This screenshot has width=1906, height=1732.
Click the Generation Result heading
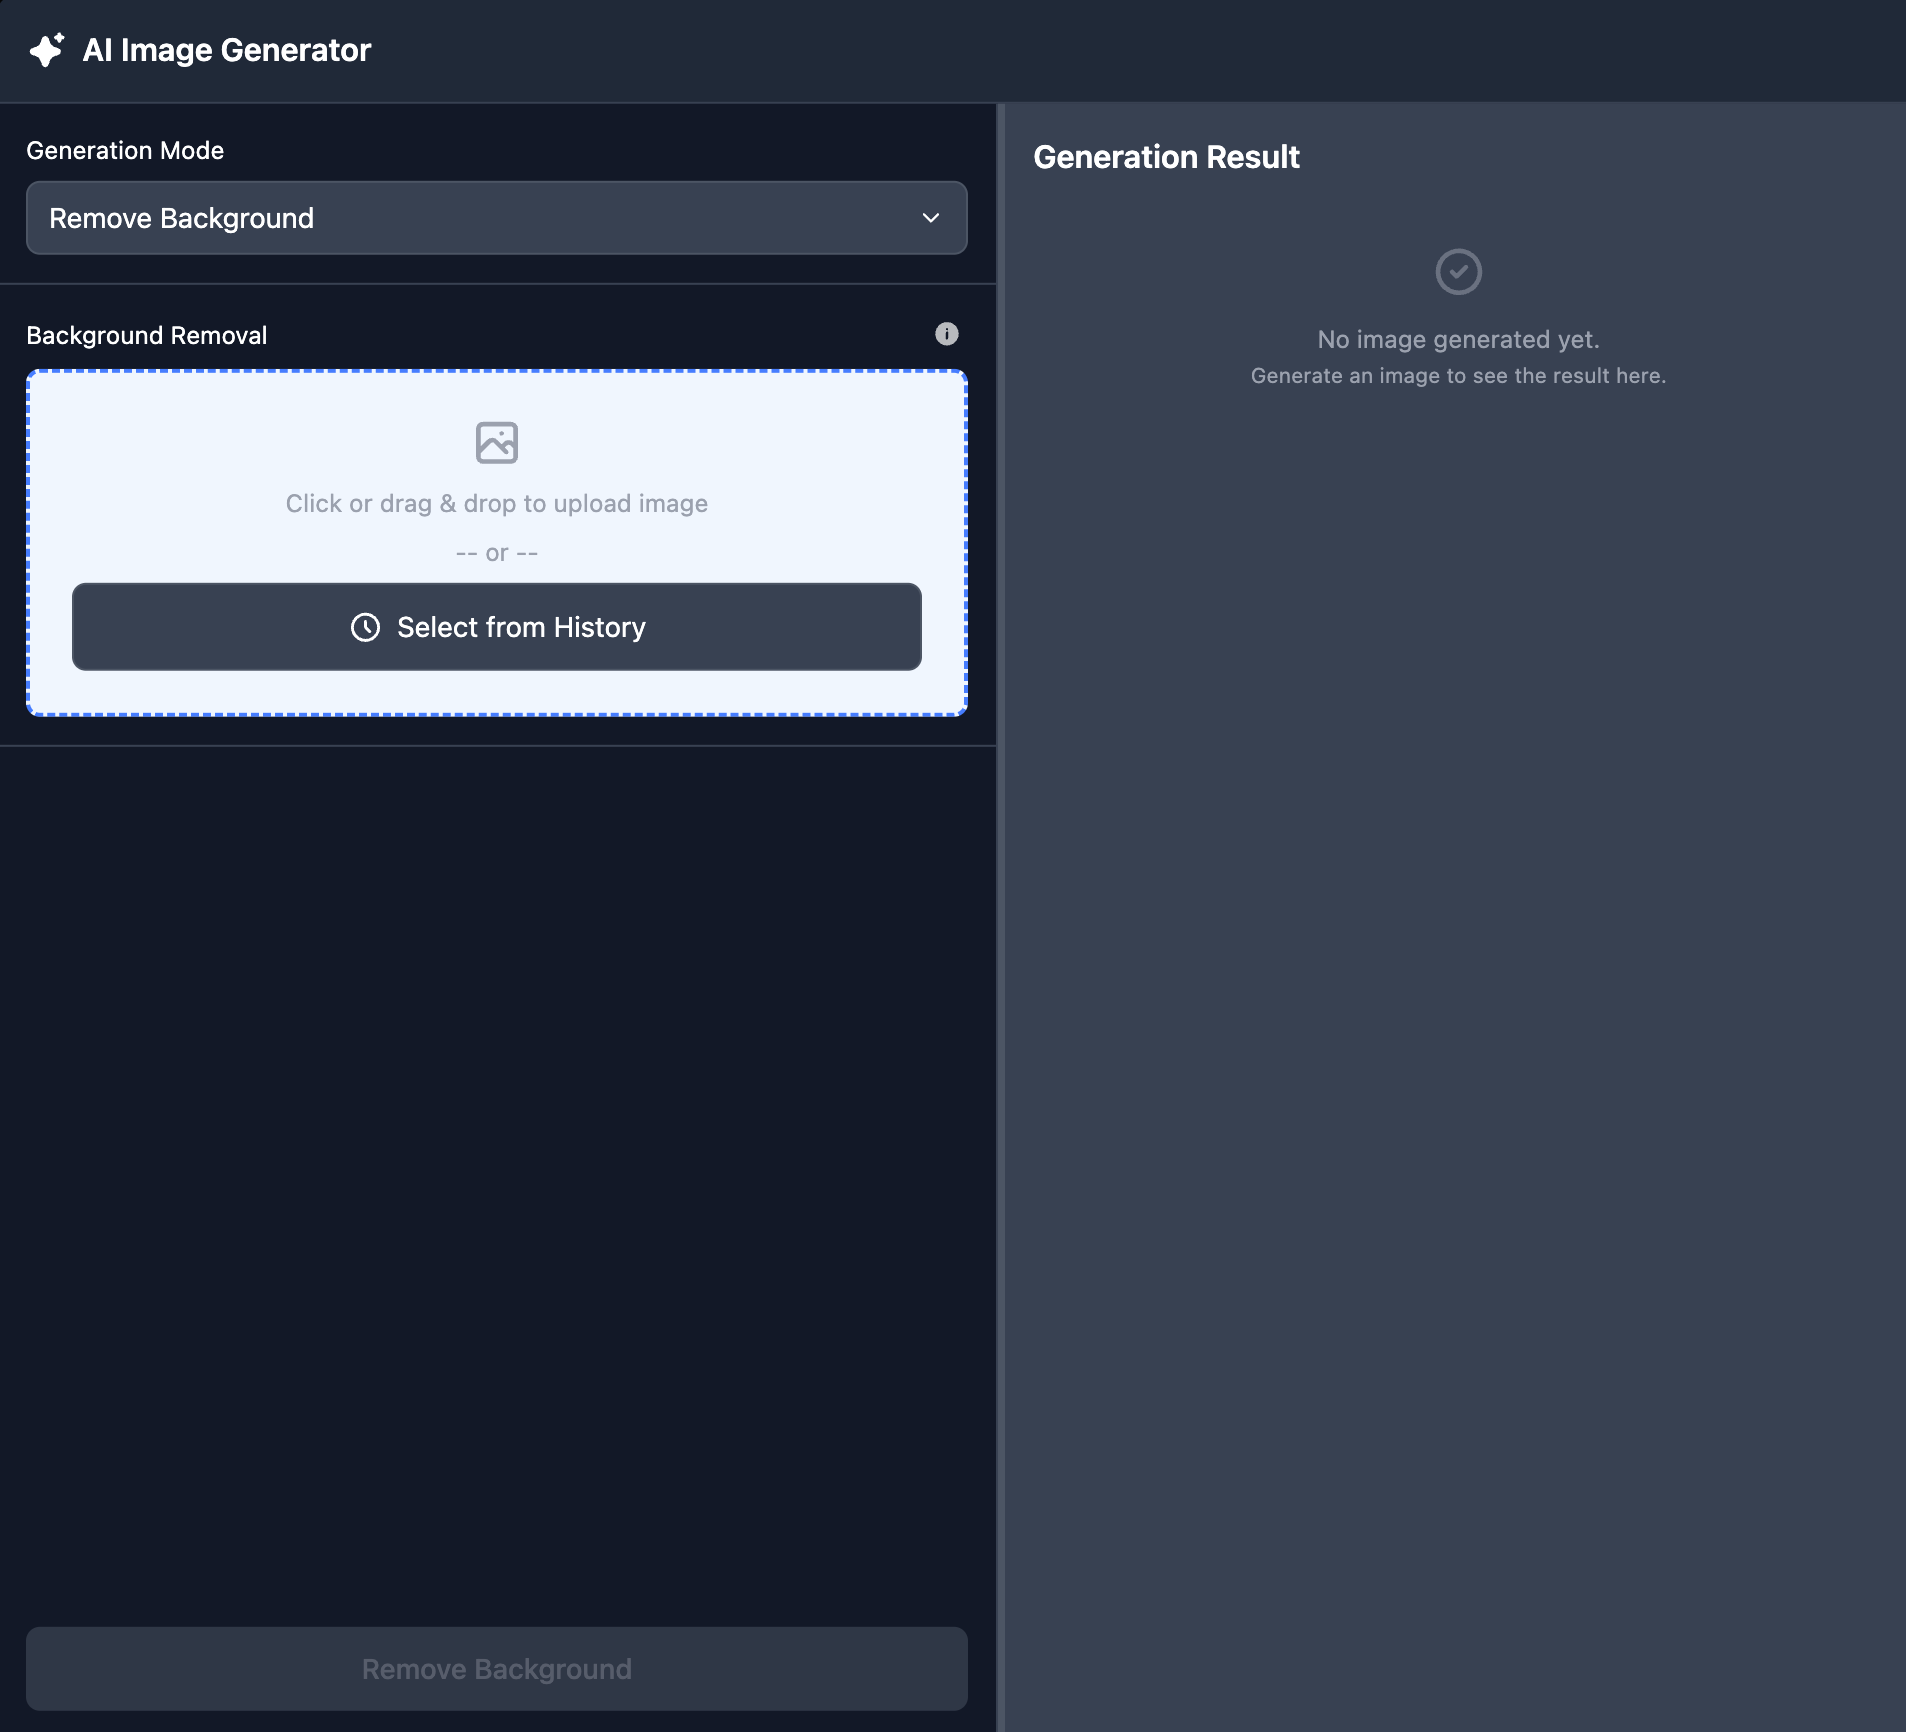click(1166, 157)
